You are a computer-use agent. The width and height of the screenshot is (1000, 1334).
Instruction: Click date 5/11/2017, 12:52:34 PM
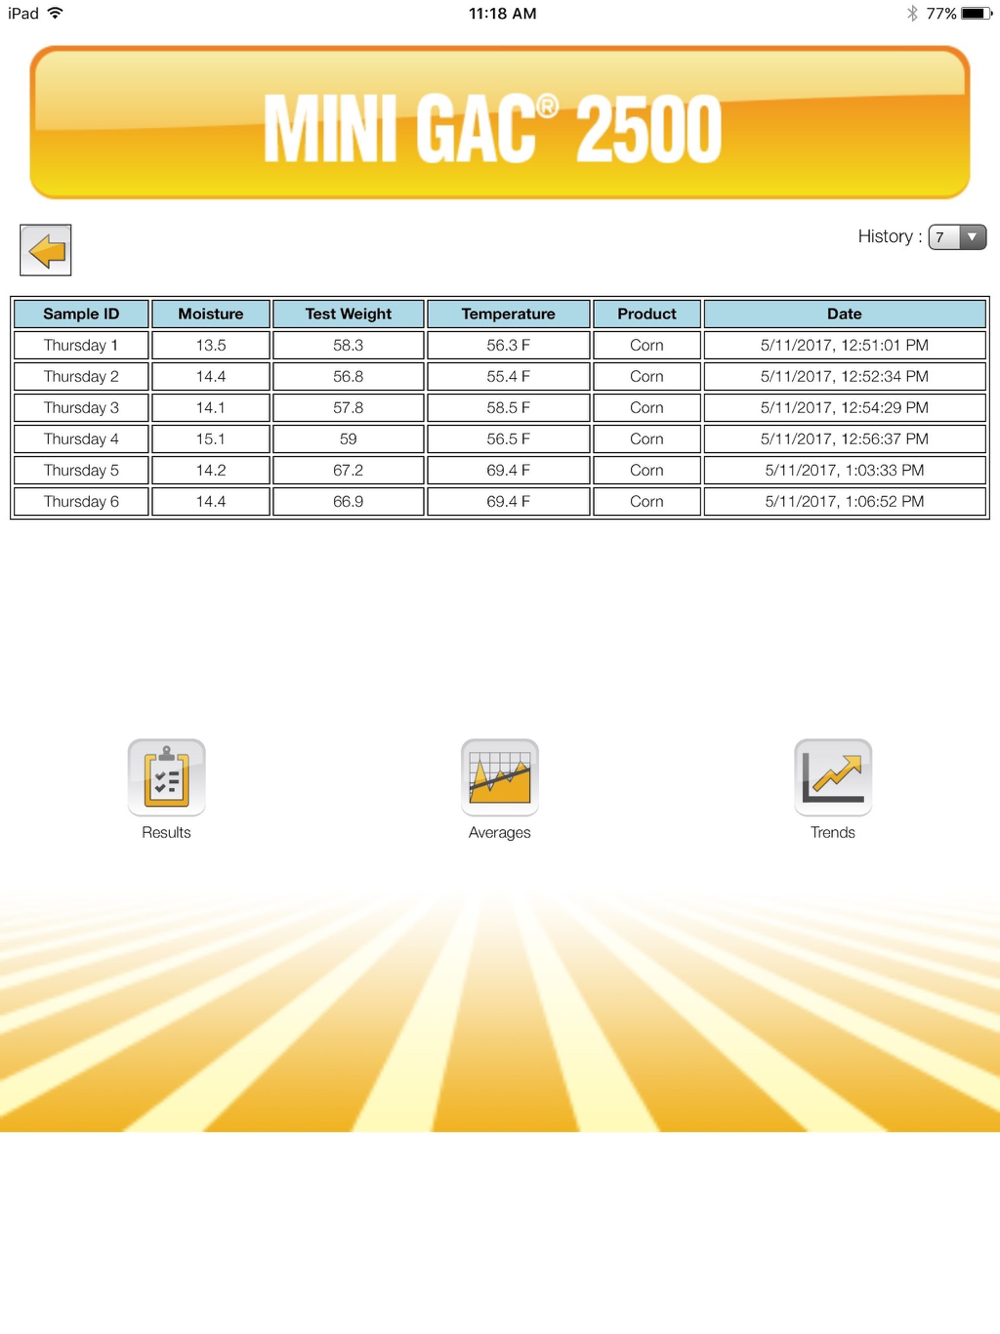click(845, 376)
